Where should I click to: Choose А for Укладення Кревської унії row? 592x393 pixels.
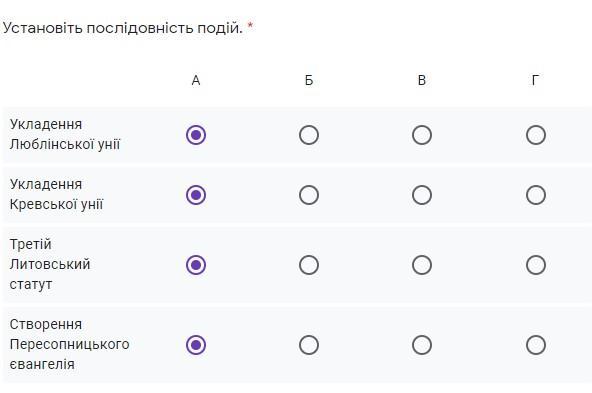(x=196, y=195)
